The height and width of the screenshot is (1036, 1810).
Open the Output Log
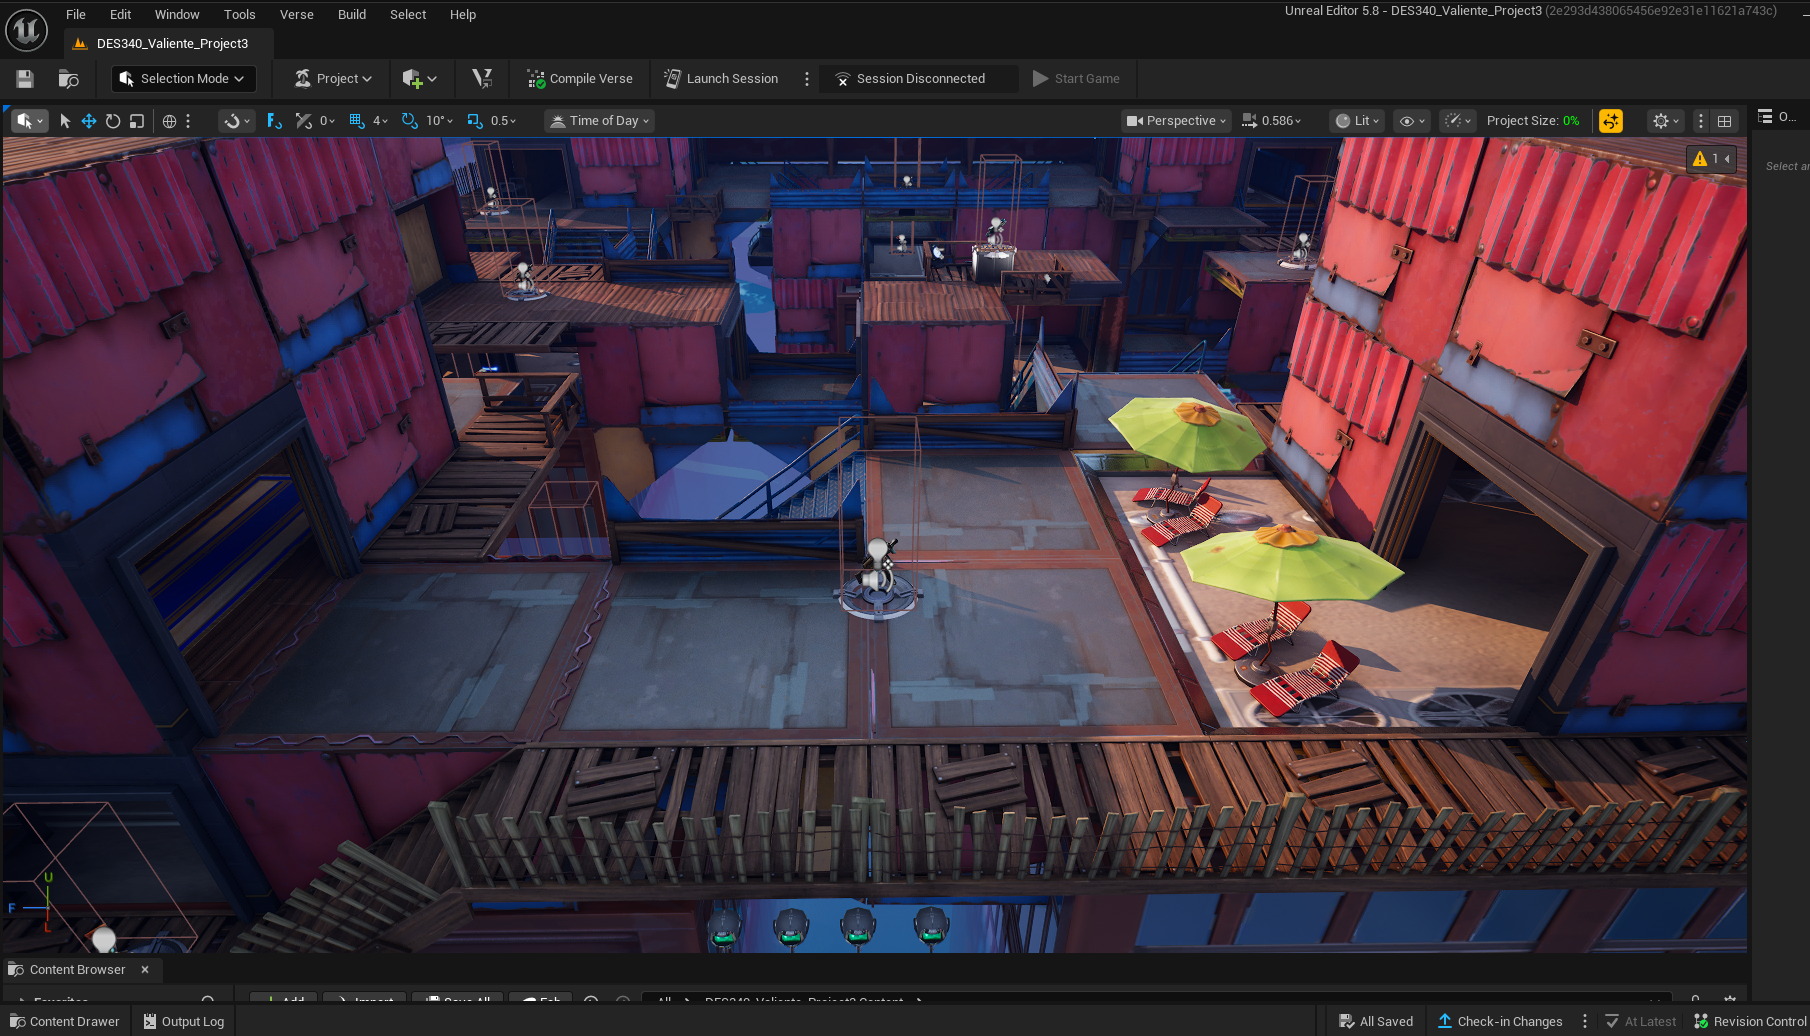point(184,1021)
